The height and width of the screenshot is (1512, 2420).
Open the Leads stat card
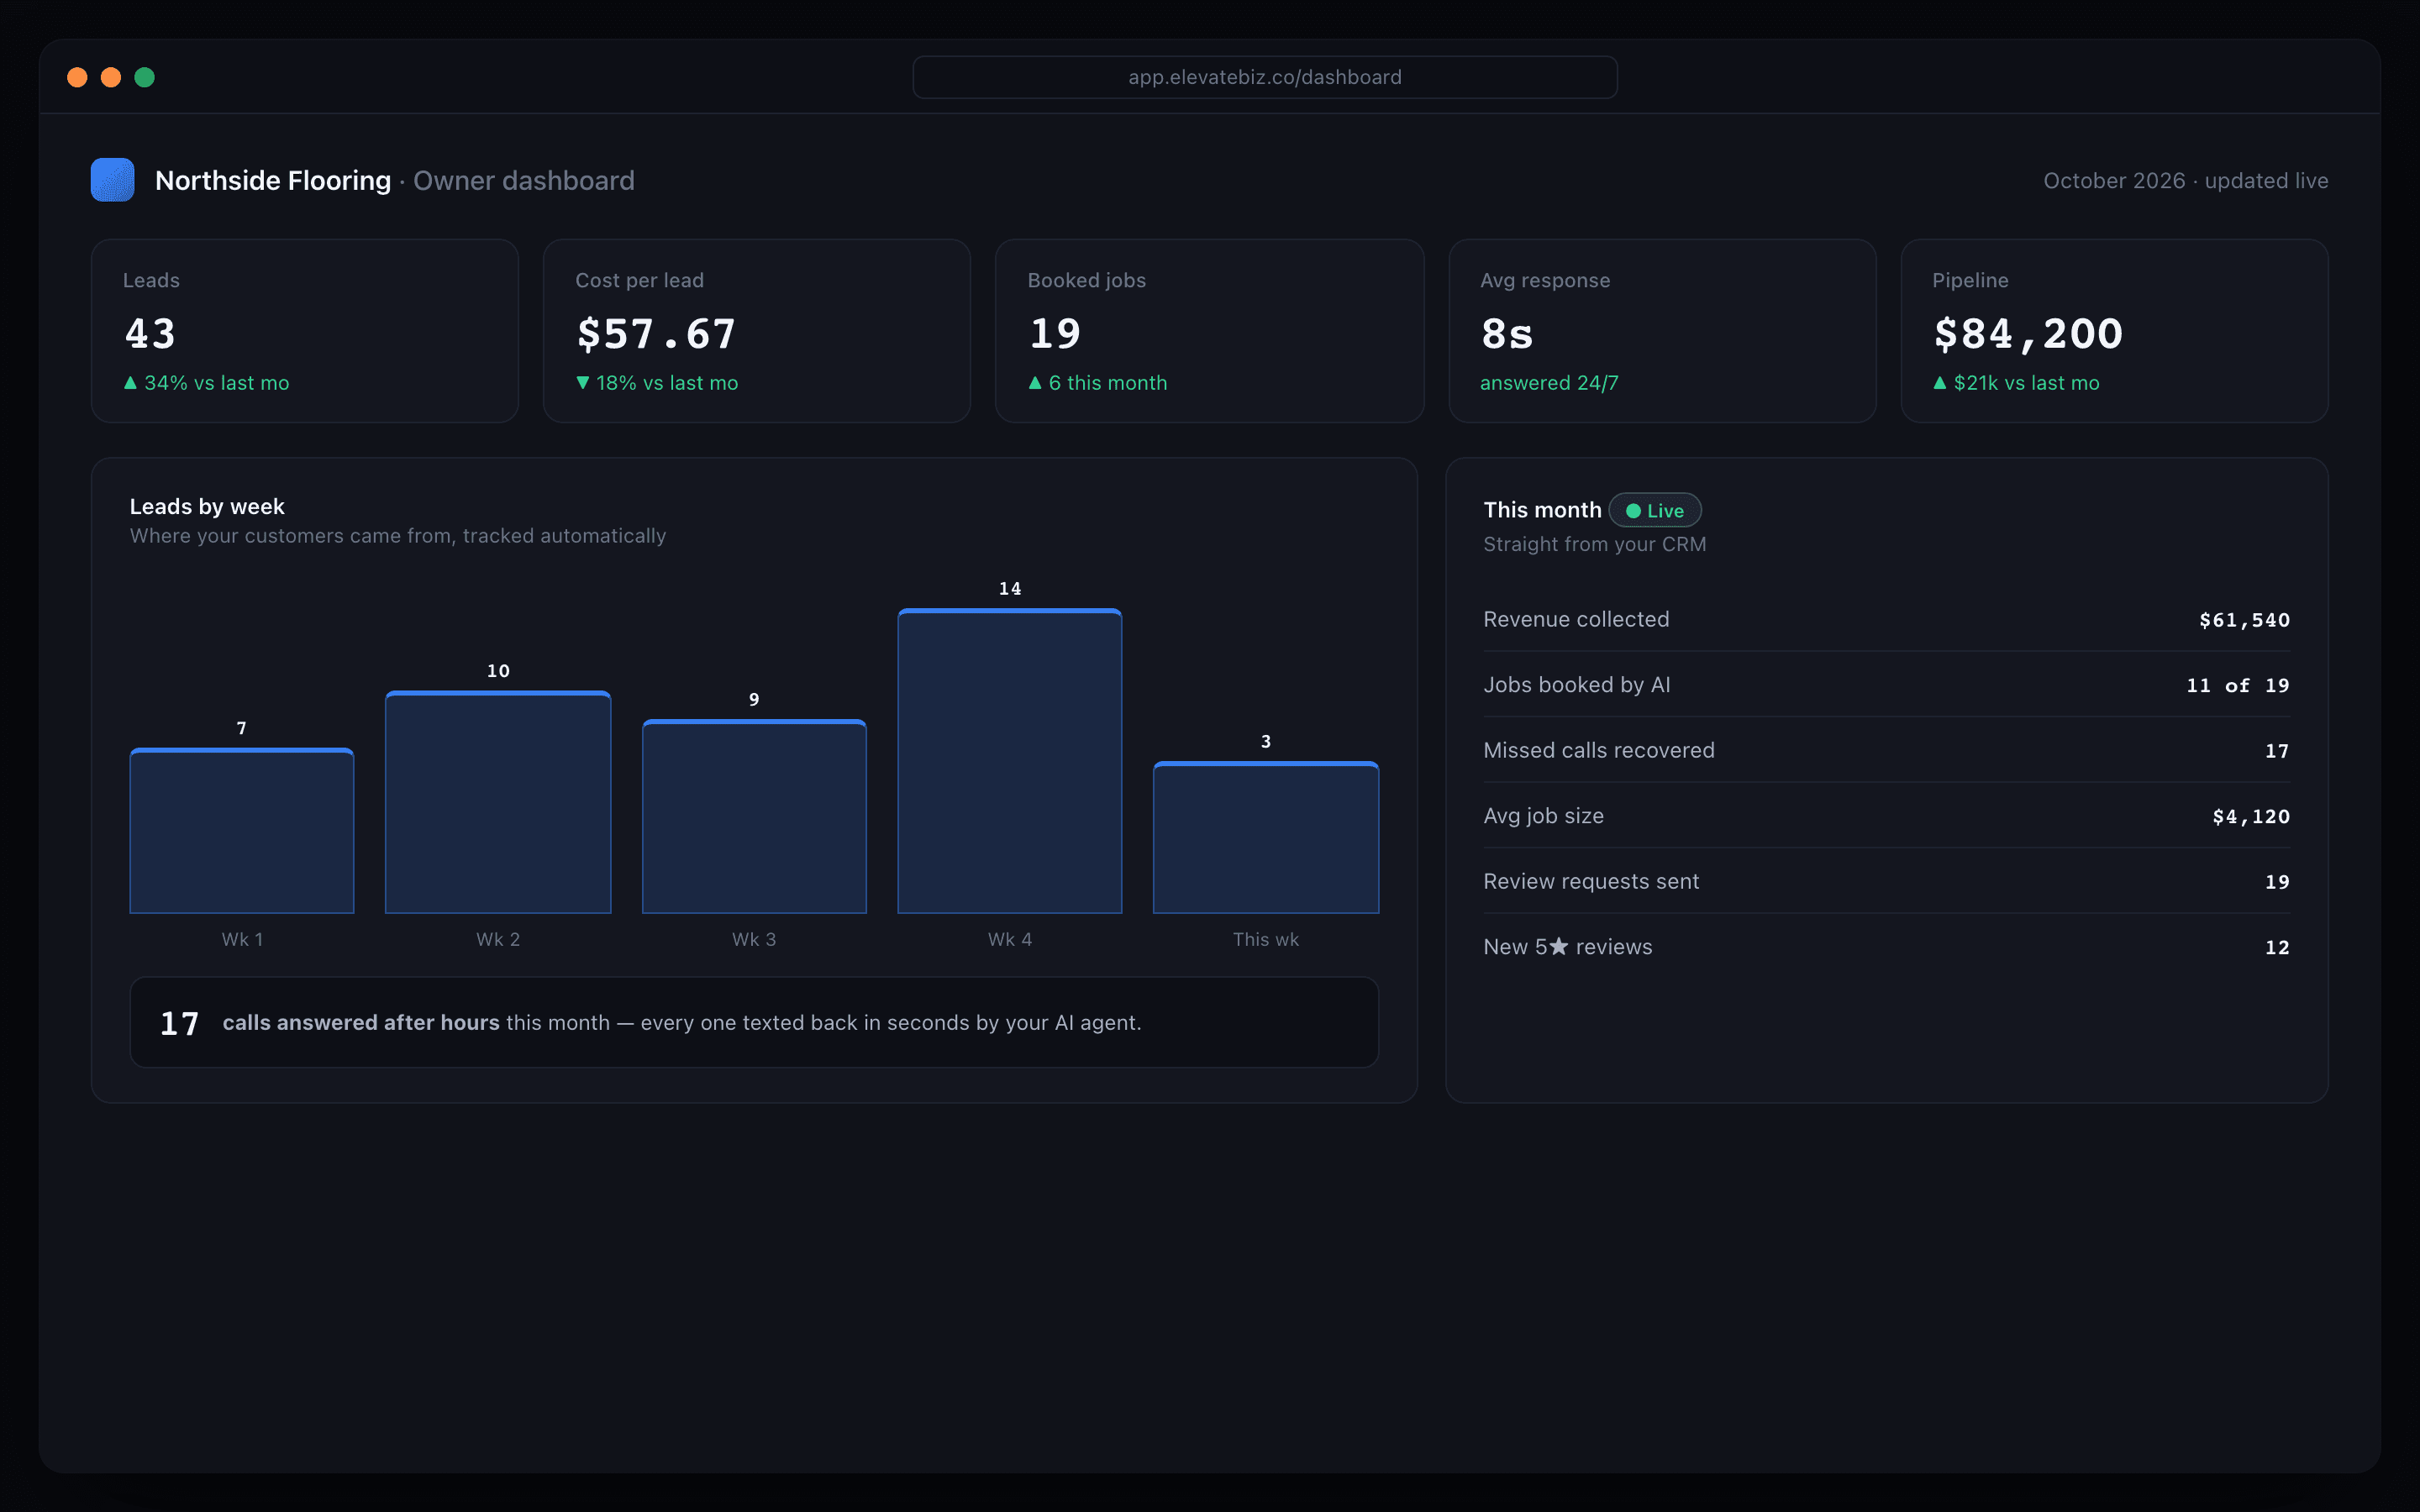coord(305,331)
